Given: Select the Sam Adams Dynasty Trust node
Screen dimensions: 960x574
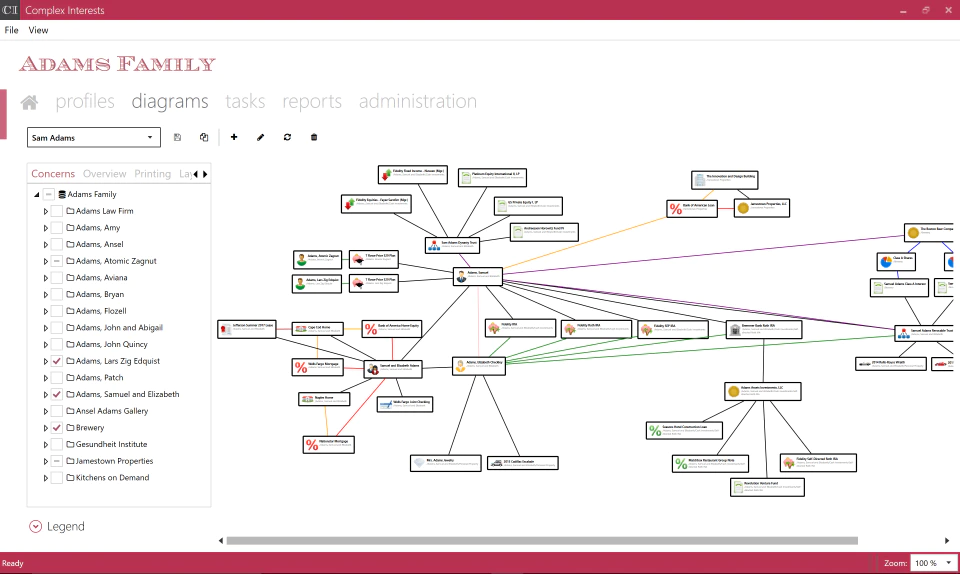Looking at the screenshot, I should pyautogui.click(x=452, y=245).
